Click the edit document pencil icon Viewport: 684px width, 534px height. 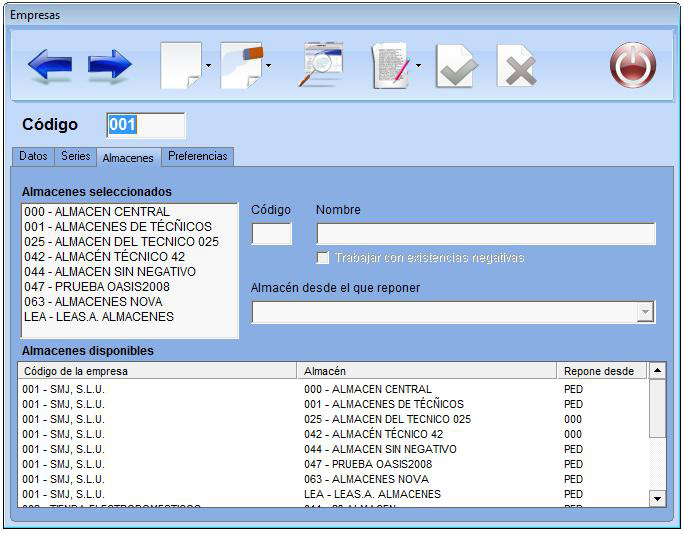tap(391, 65)
